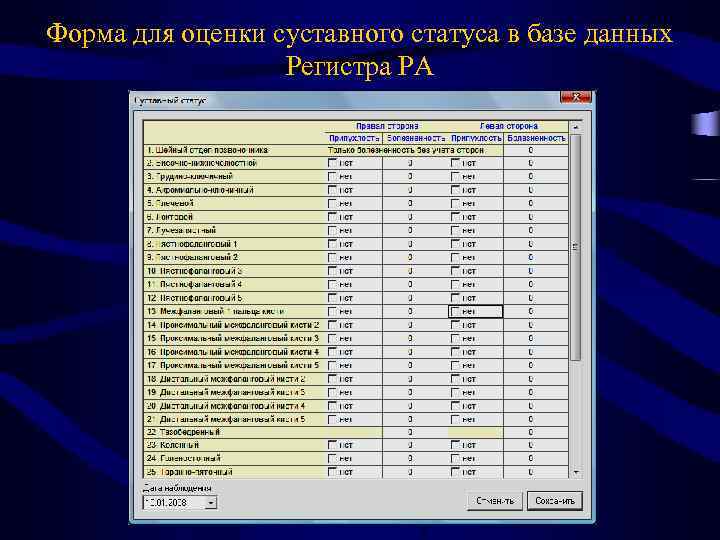
Task: Check left Припухлость for Голеностопный
Action: click(455, 458)
